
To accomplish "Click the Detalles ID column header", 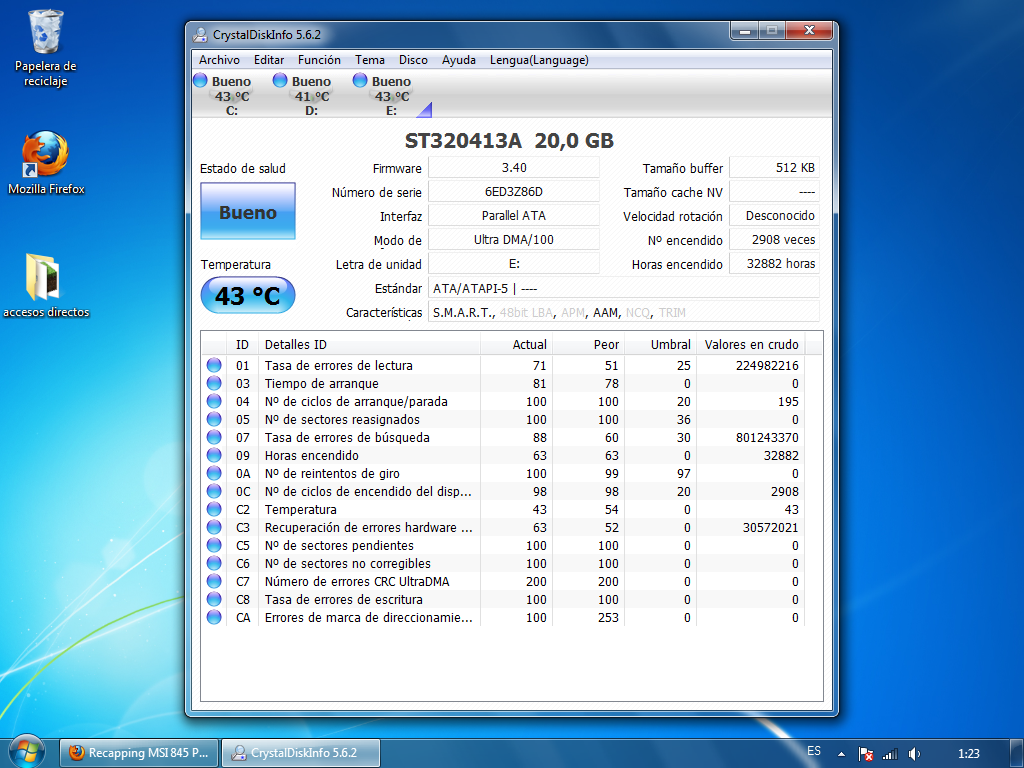I will (368, 345).
